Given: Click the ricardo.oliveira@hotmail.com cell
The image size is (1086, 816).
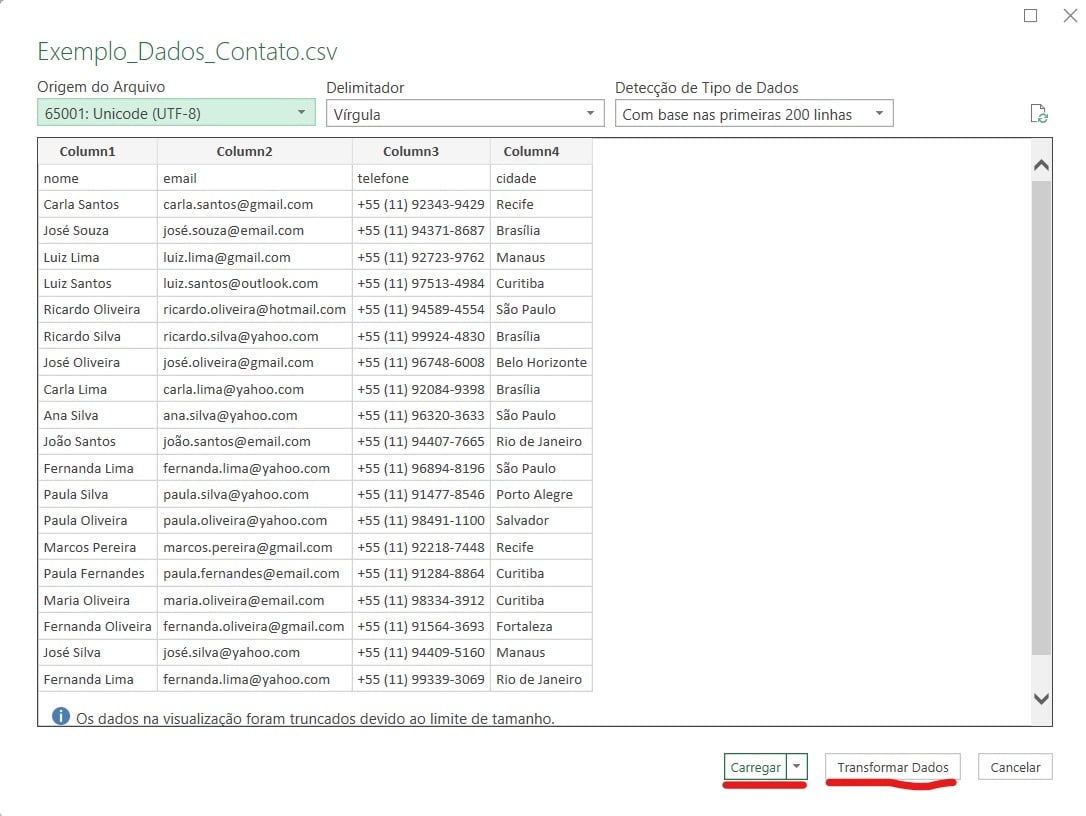Looking at the screenshot, I should [255, 310].
